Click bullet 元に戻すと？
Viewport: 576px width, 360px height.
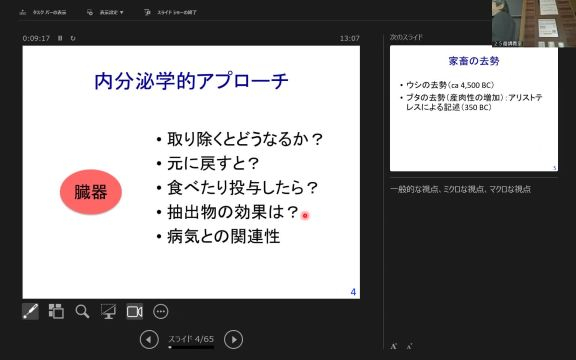[x=213, y=163]
